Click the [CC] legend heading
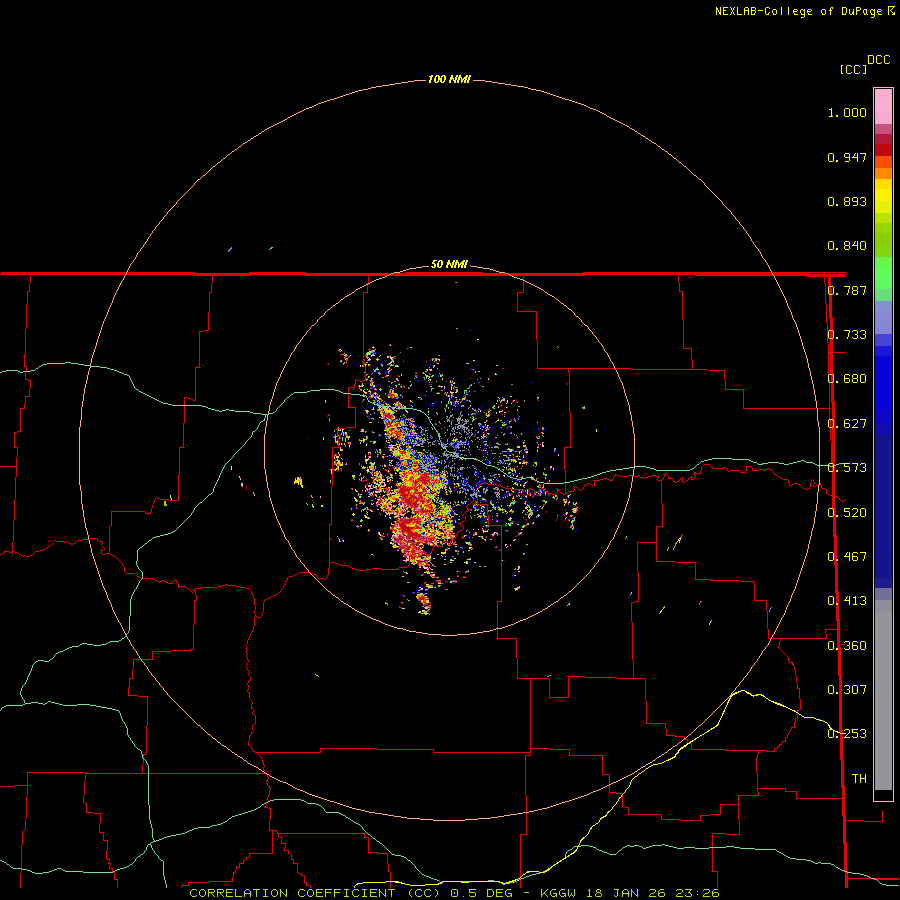This screenshot has height=900, width=900. [x=854, y=69]
